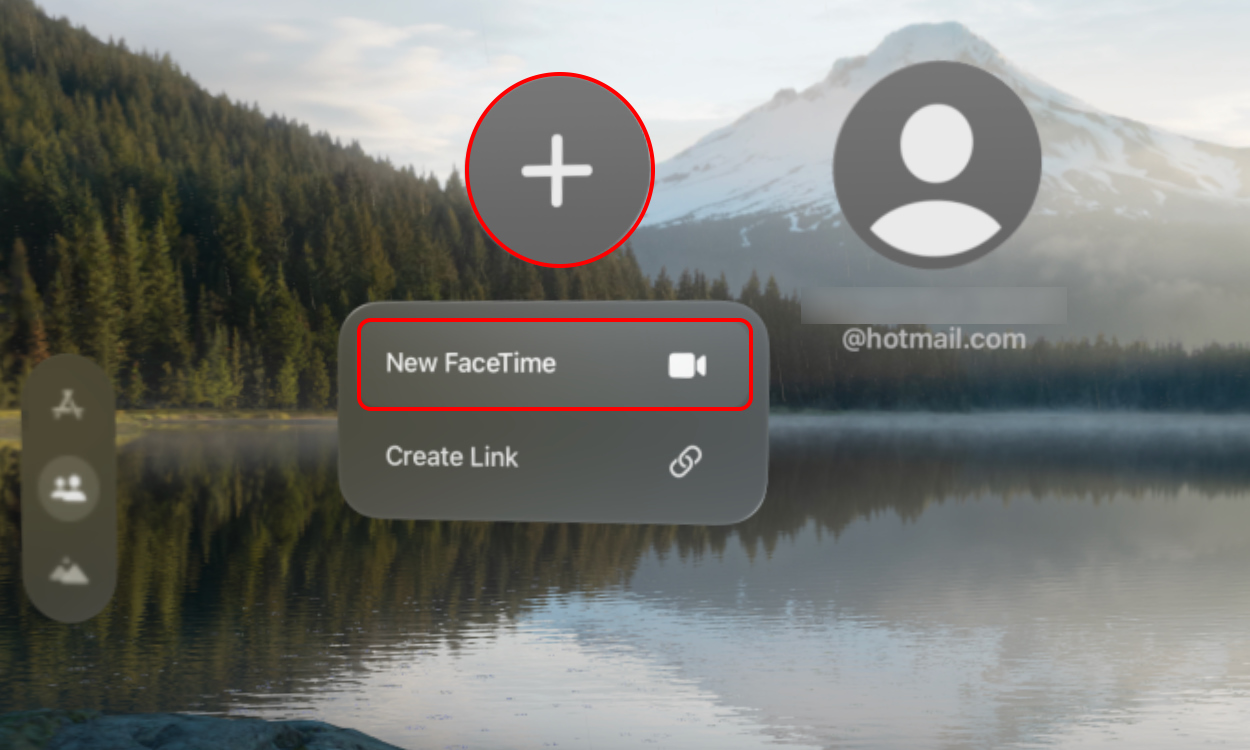The image size is (1250, 750).
Task: Select the people icon in the left sidebar
Action: pyautogui.click(x=69, y=490)
